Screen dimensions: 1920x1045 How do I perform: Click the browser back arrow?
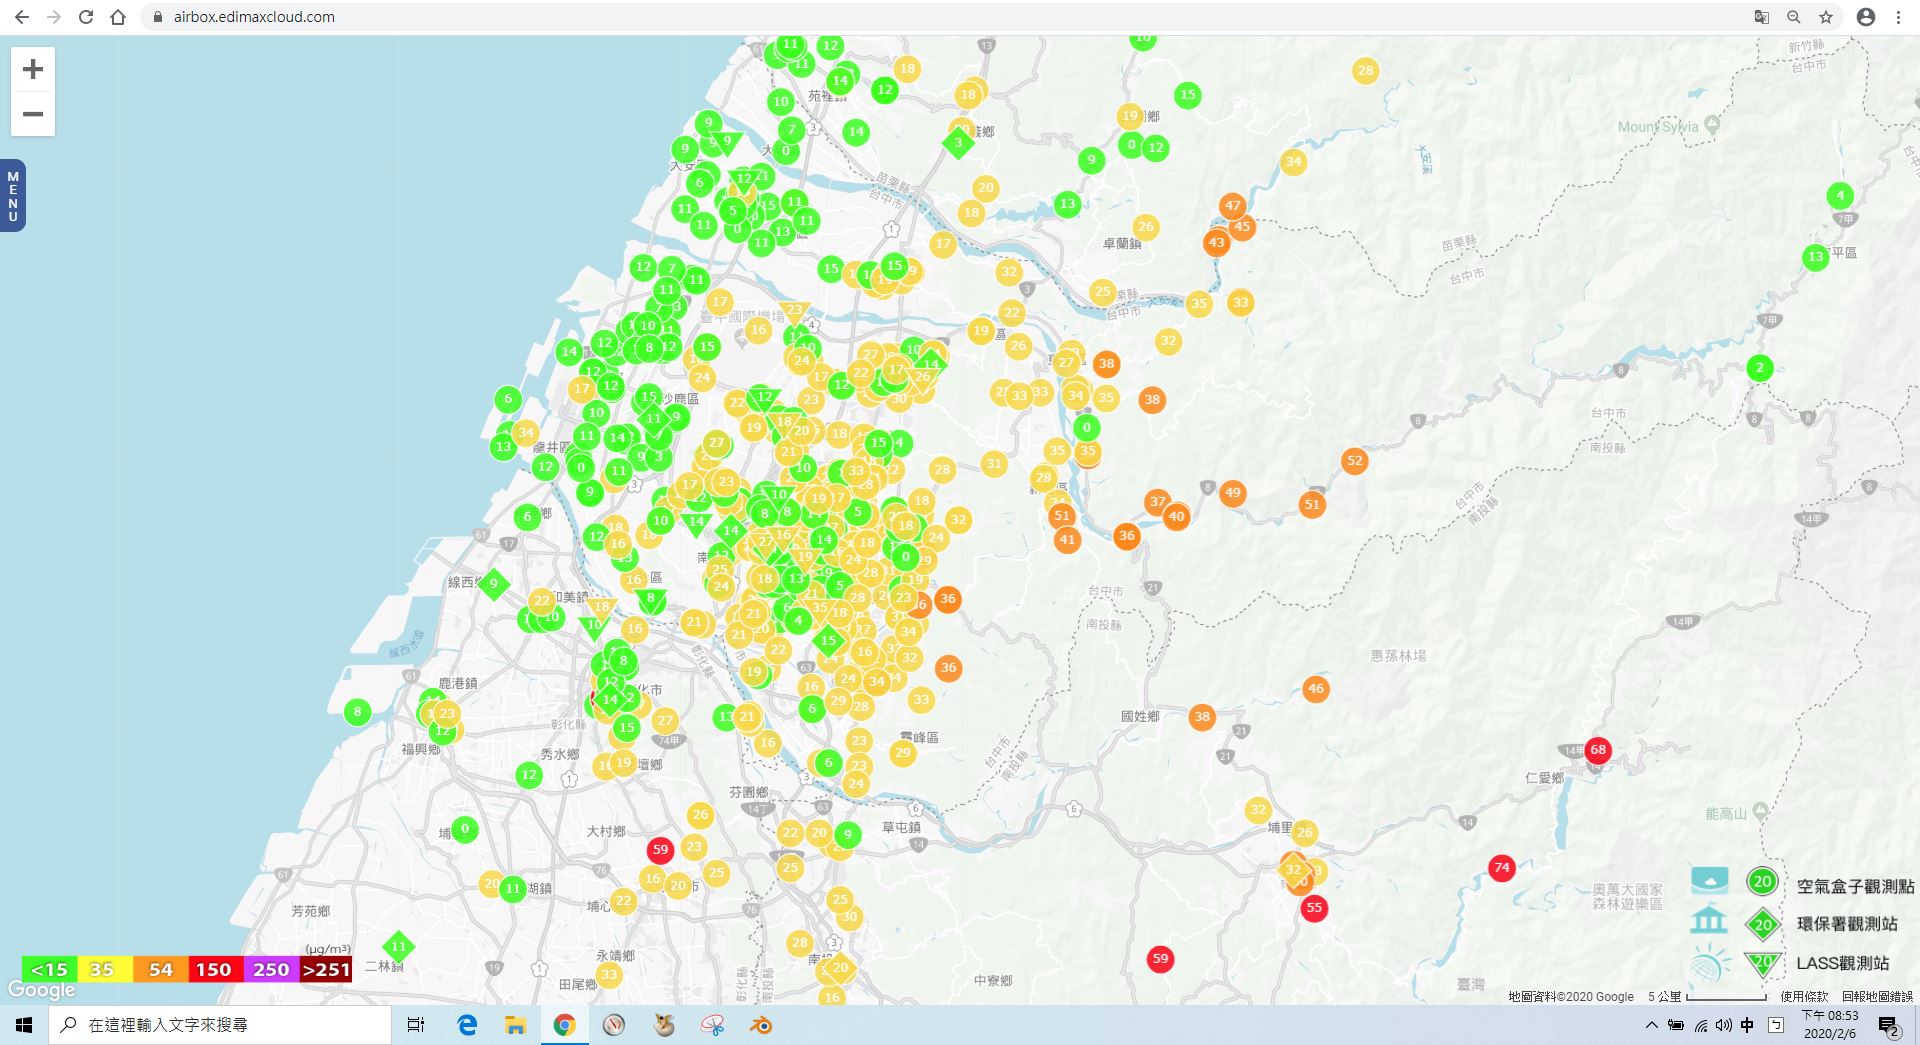coord(22,17)
